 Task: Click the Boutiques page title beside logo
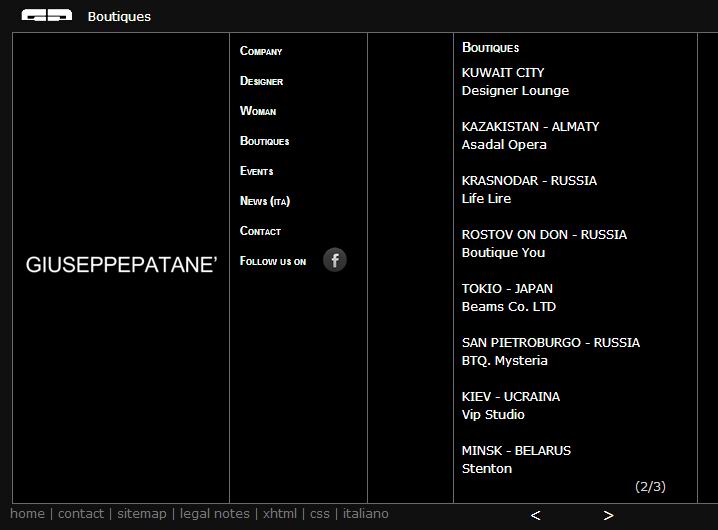pos(119,16)
